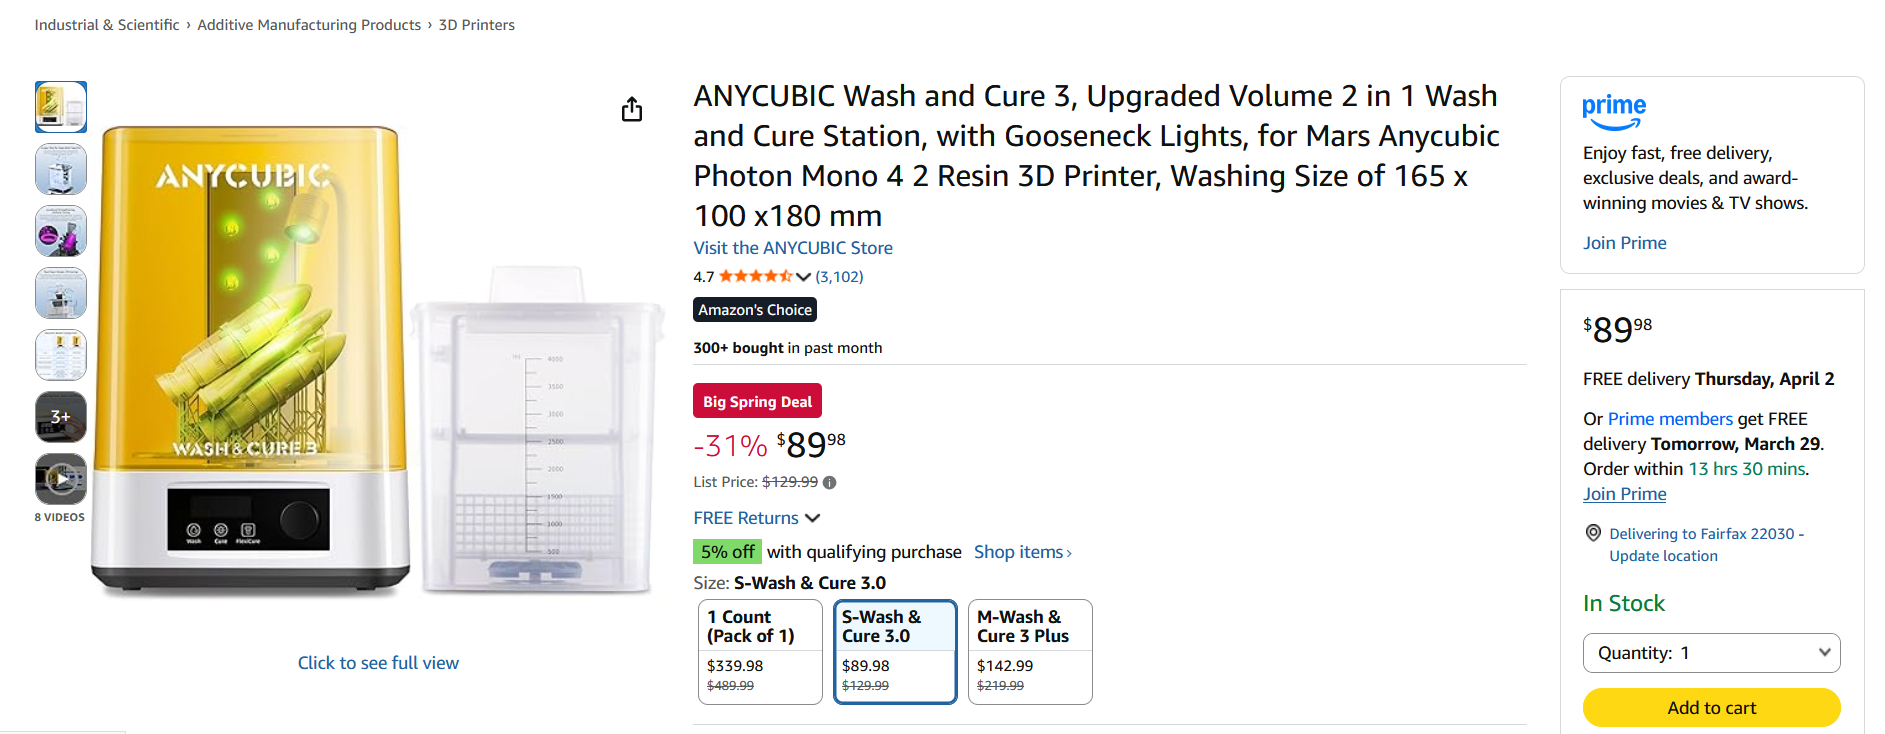Expand the FREE Returns details

click(x=757, y=518)
